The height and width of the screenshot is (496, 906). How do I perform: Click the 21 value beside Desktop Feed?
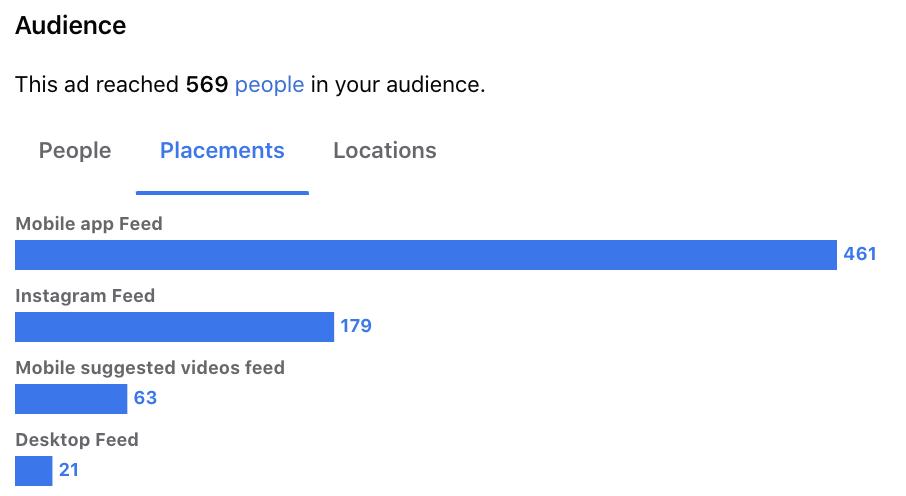click(x=69, y=470)
